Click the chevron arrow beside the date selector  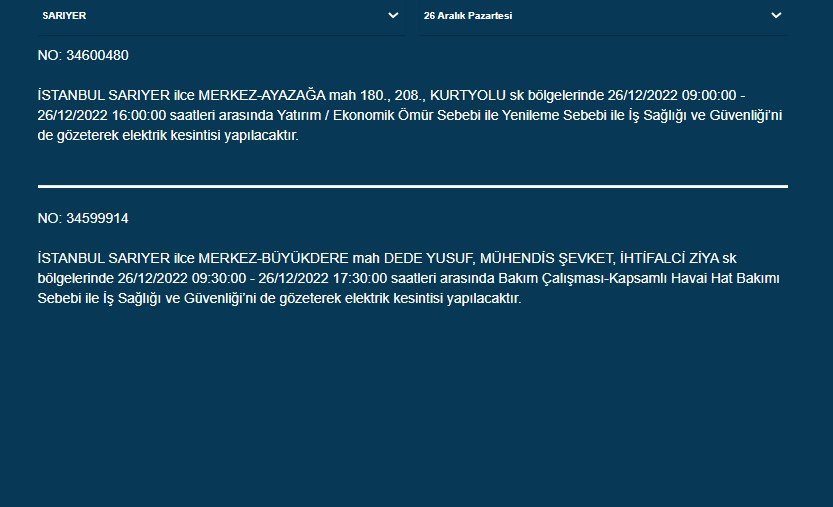point(776,16)
